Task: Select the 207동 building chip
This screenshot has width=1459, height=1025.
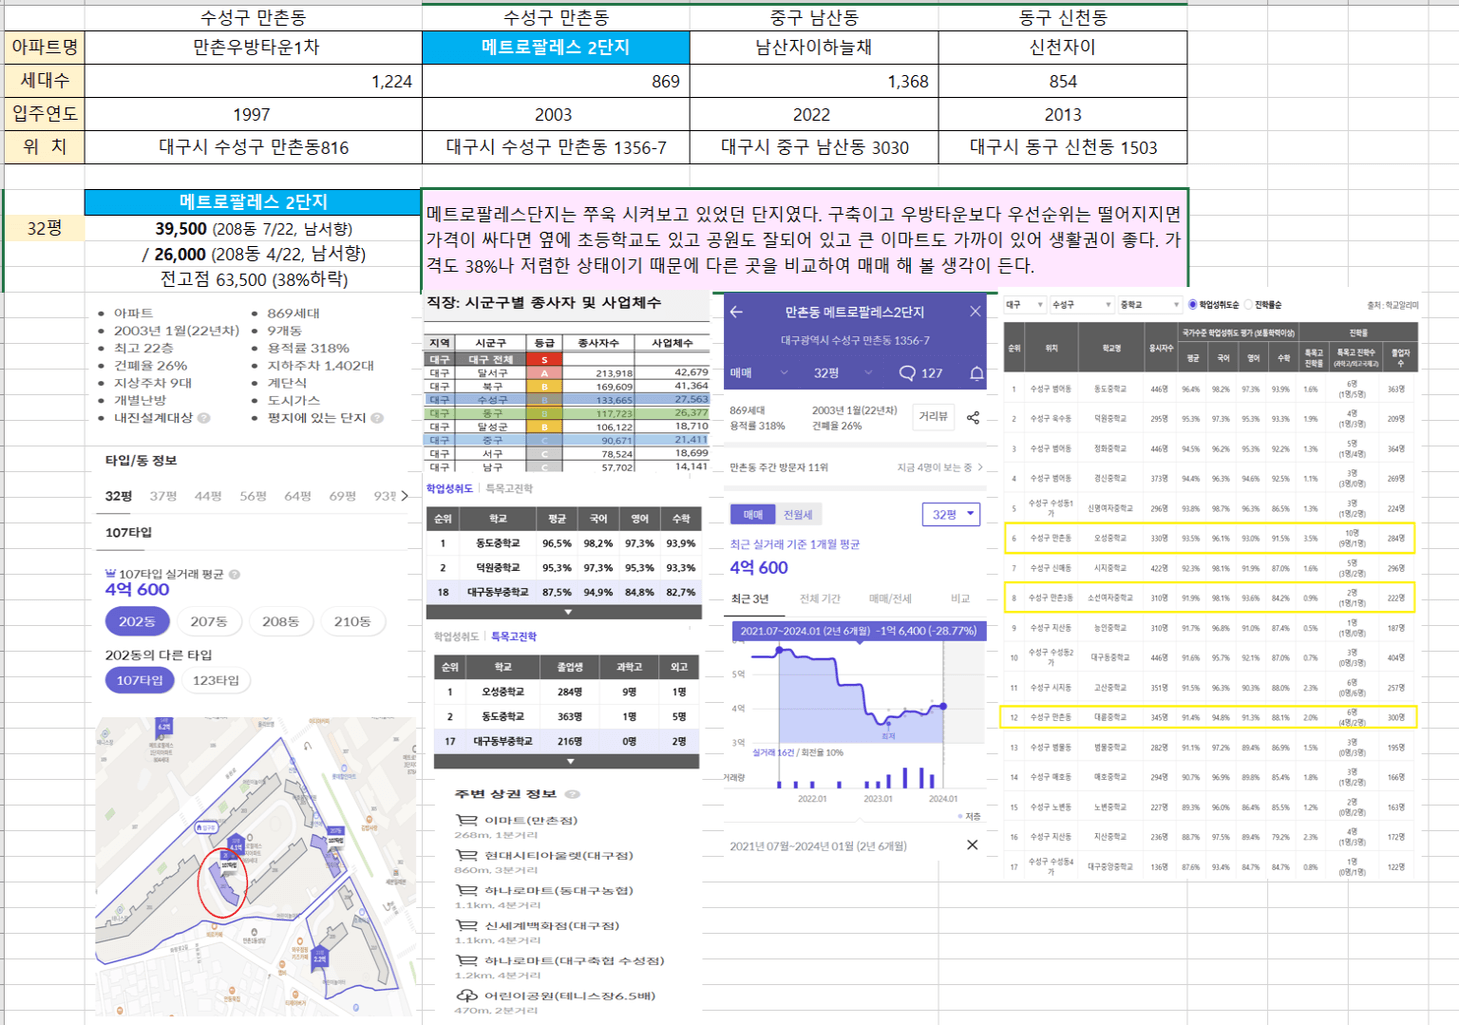Action: 209,621
